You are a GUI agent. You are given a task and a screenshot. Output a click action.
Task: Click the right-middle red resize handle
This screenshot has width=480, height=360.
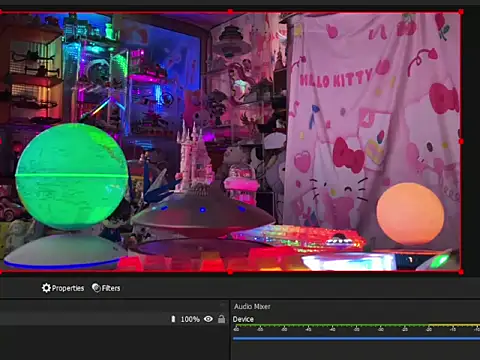point(461,142)
